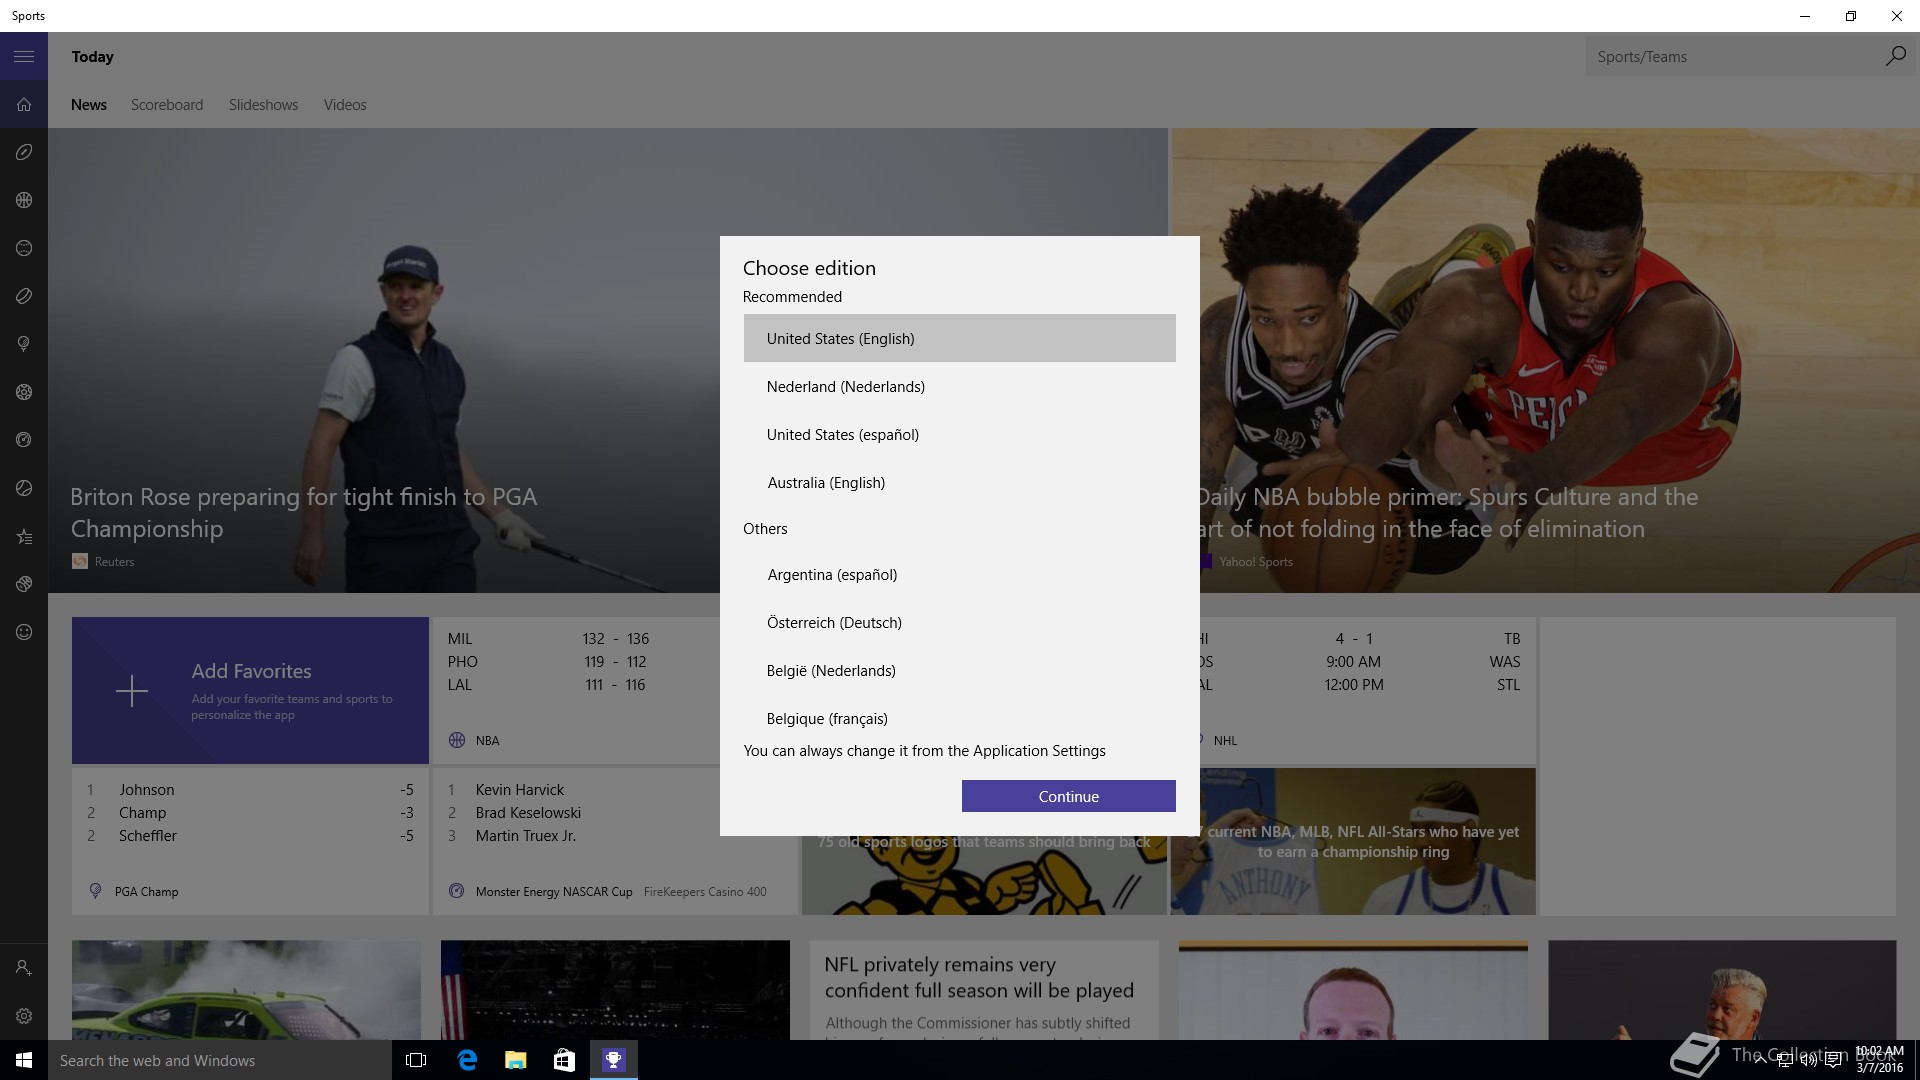Select the United States (English) edition
Image resolution: width=1920 pixels, height=1080 pixels.
coord(959,338)
